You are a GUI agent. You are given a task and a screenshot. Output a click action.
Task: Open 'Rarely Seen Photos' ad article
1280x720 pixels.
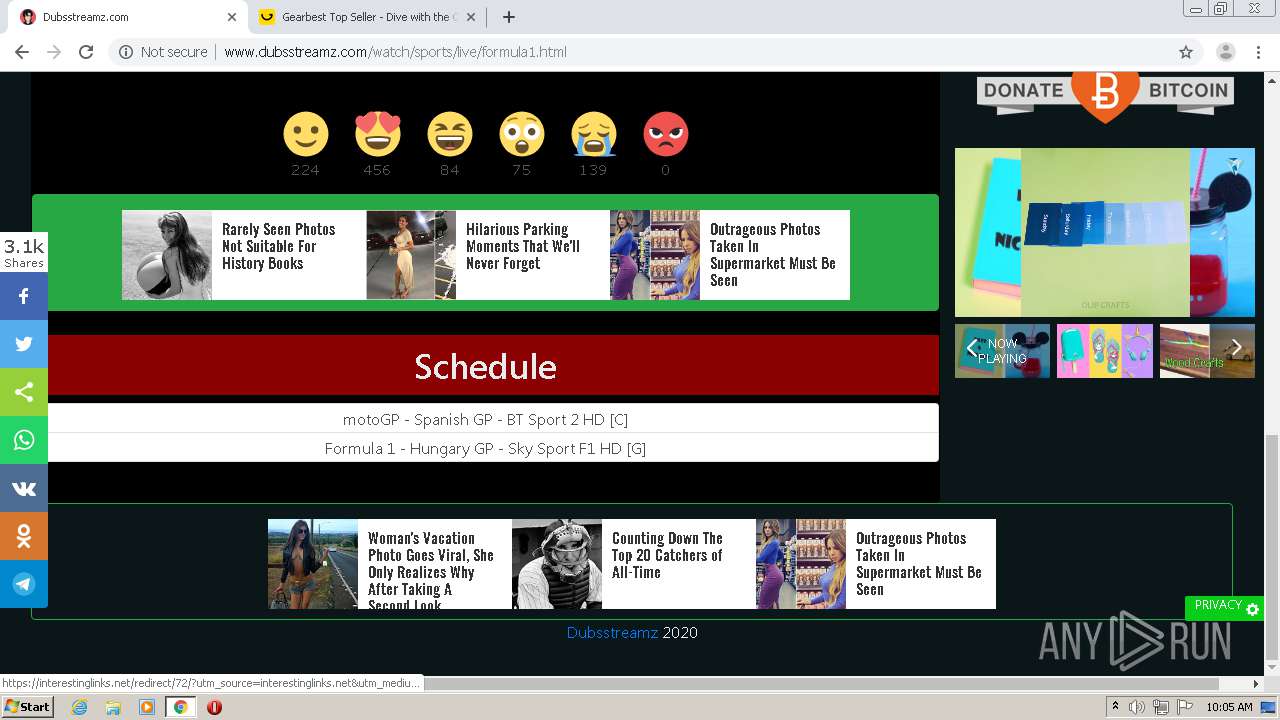click(243, 255)
